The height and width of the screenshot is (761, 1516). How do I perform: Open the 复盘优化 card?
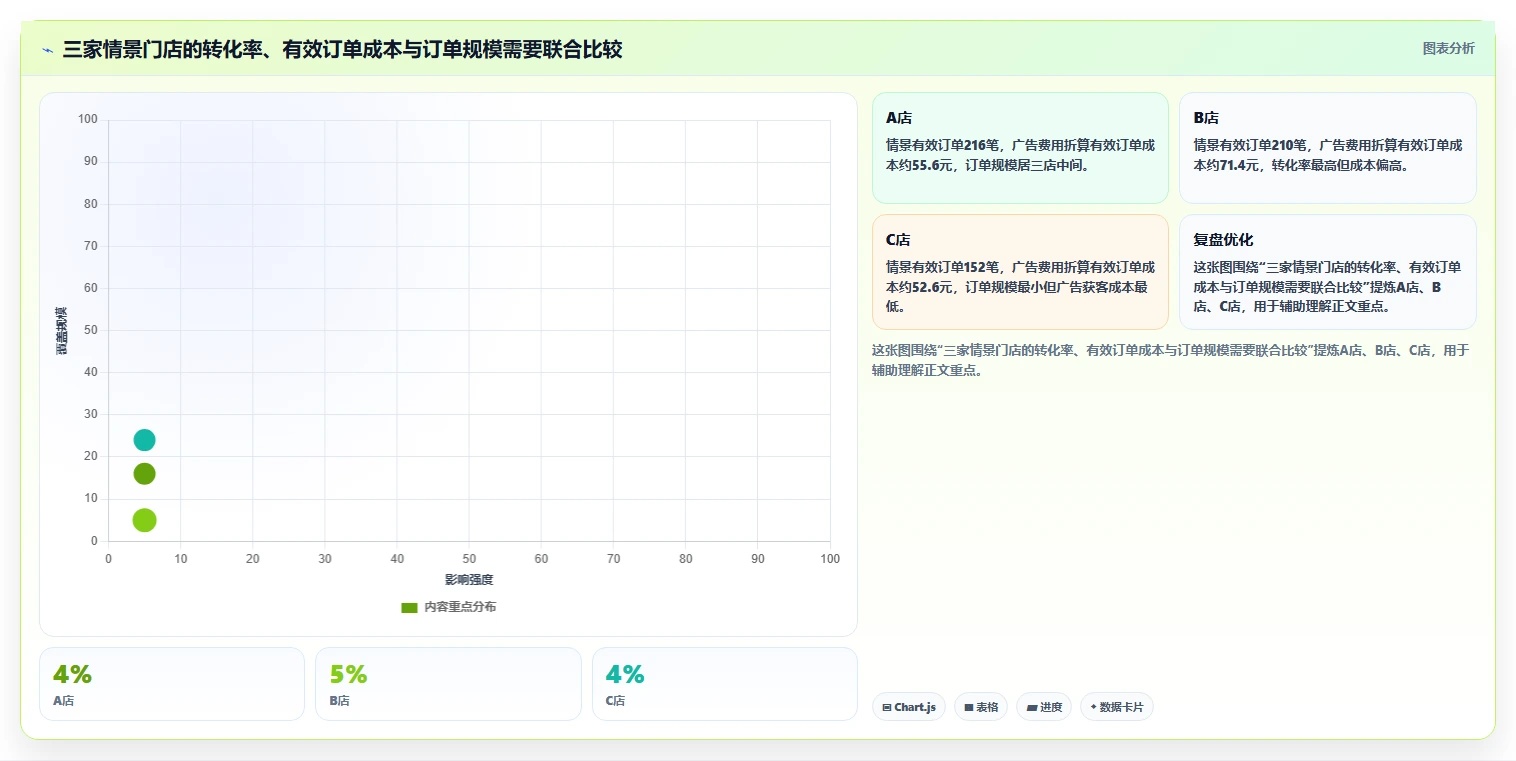(1327, 272)
